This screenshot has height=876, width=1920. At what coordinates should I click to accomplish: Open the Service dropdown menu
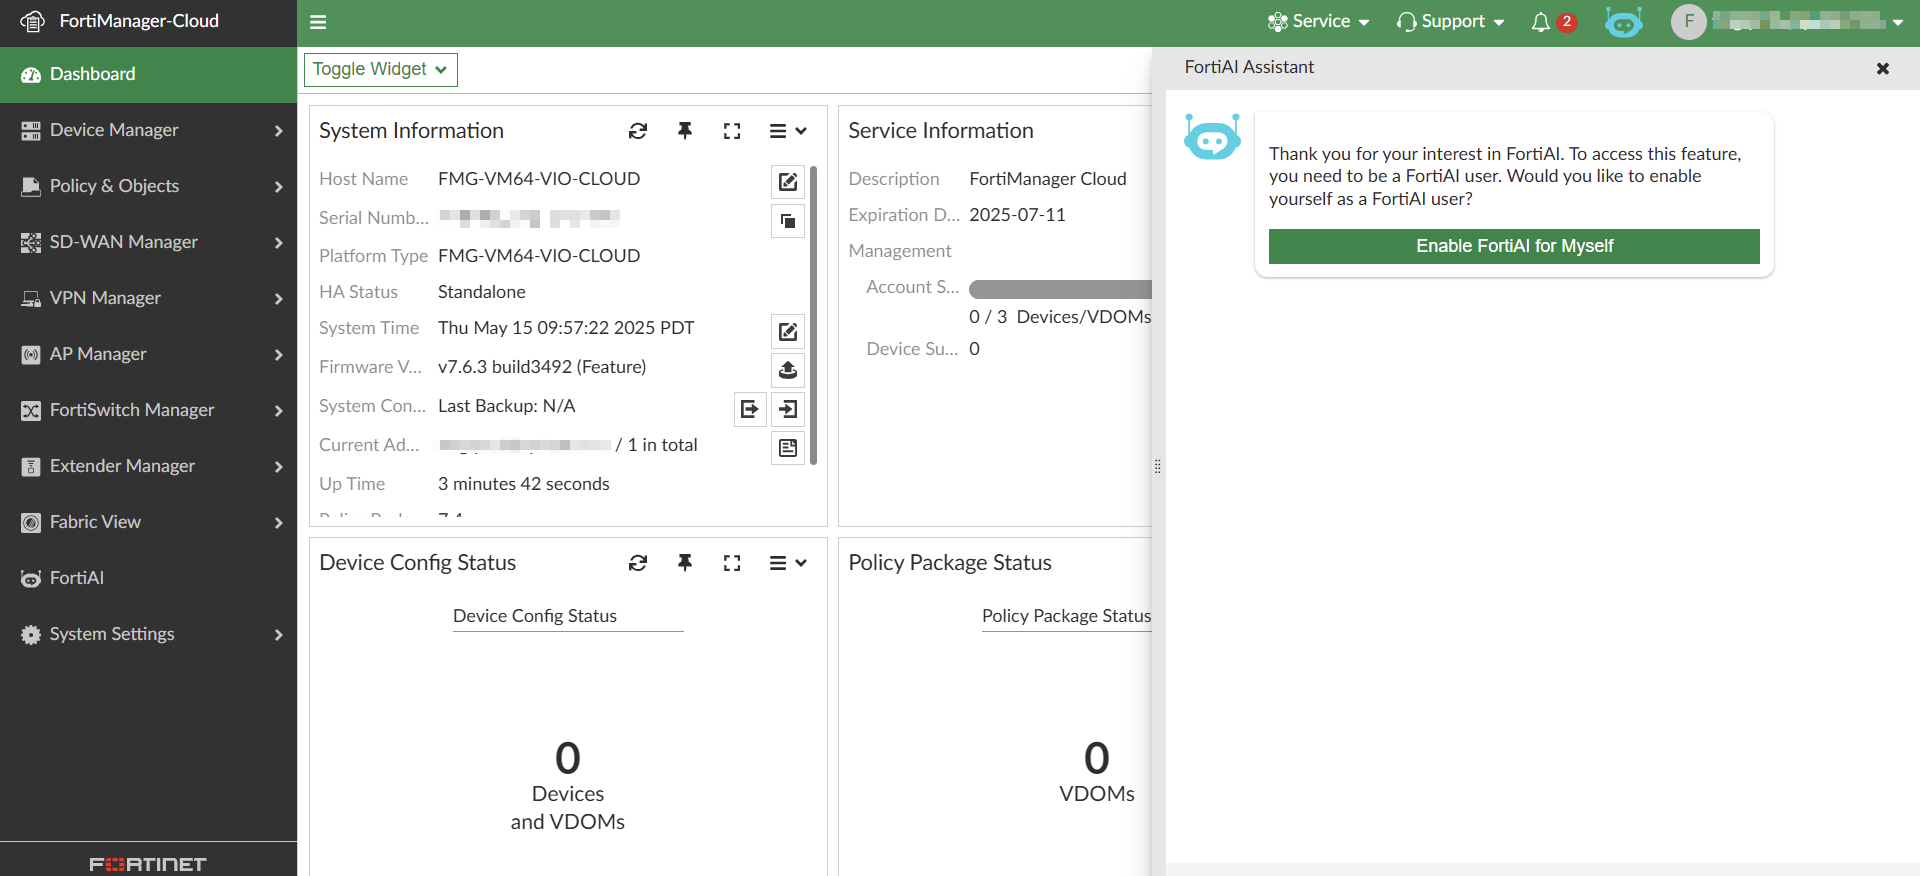click(1318, 22)
